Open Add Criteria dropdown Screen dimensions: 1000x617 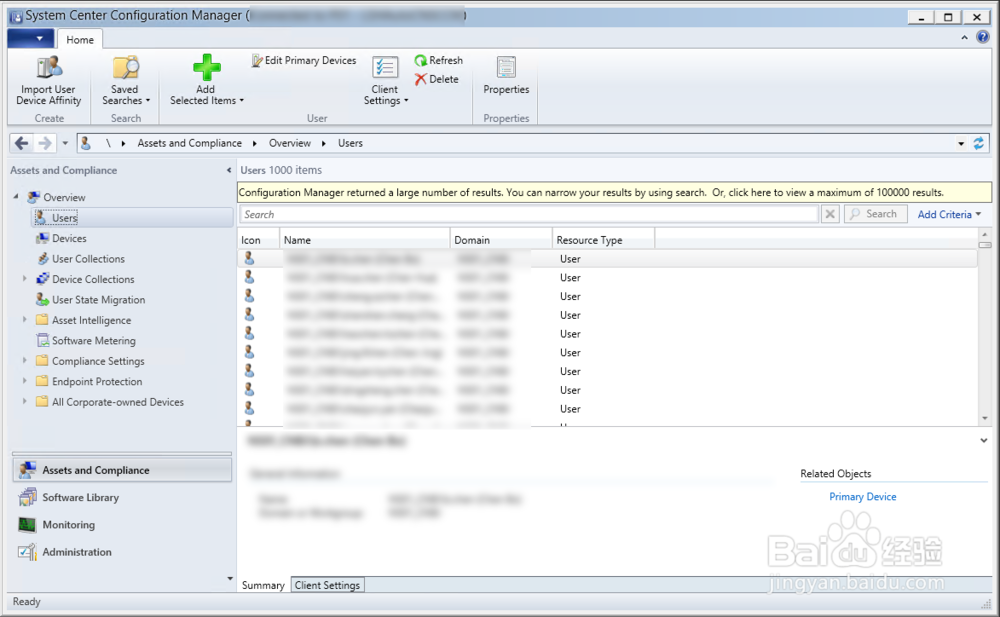pos(949,214)
